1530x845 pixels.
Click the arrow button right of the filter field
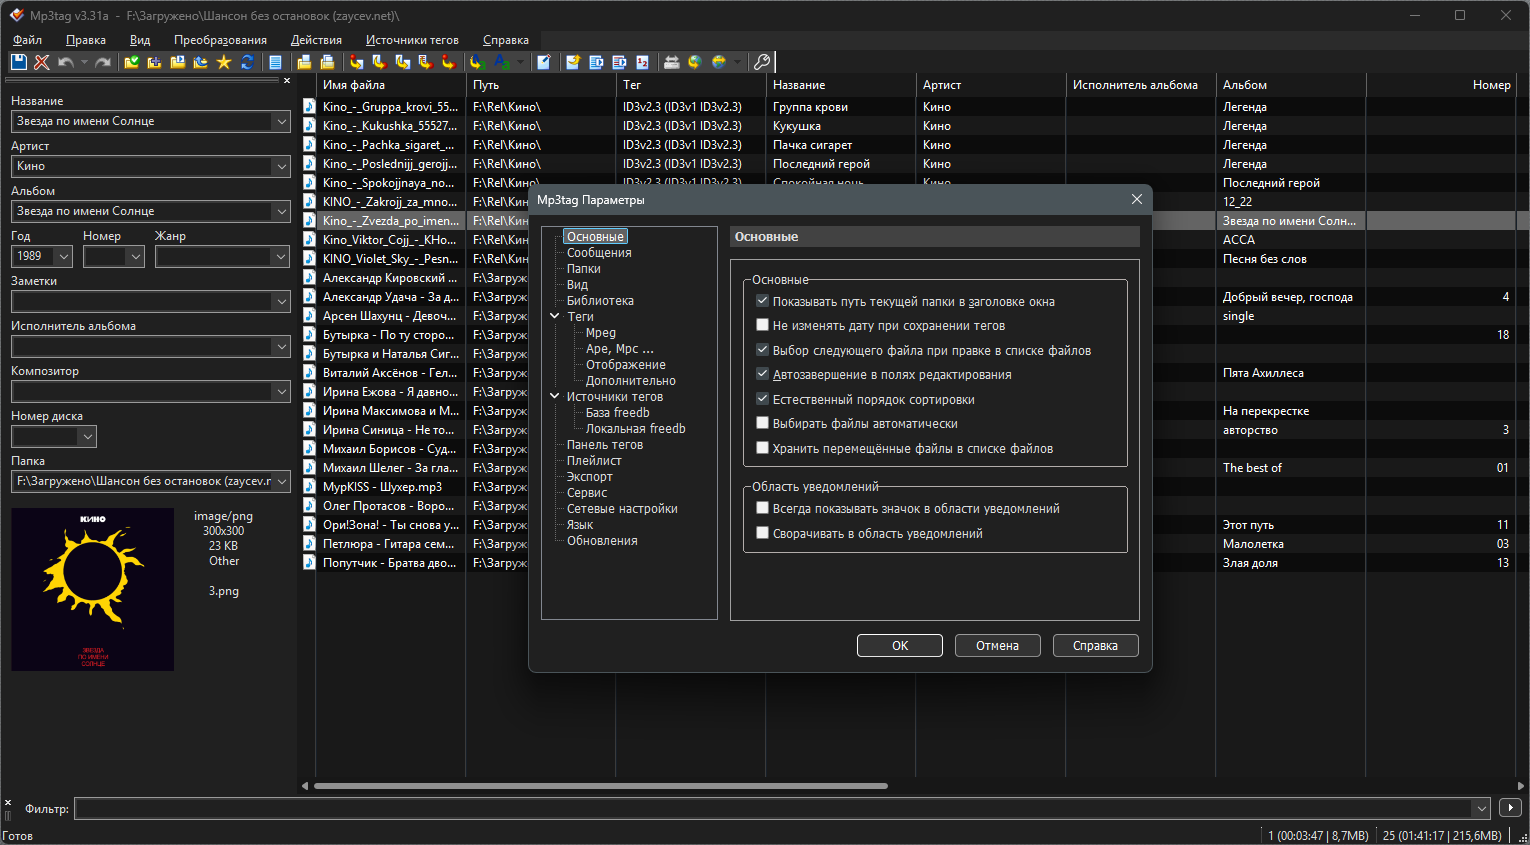click(1510, 808)
